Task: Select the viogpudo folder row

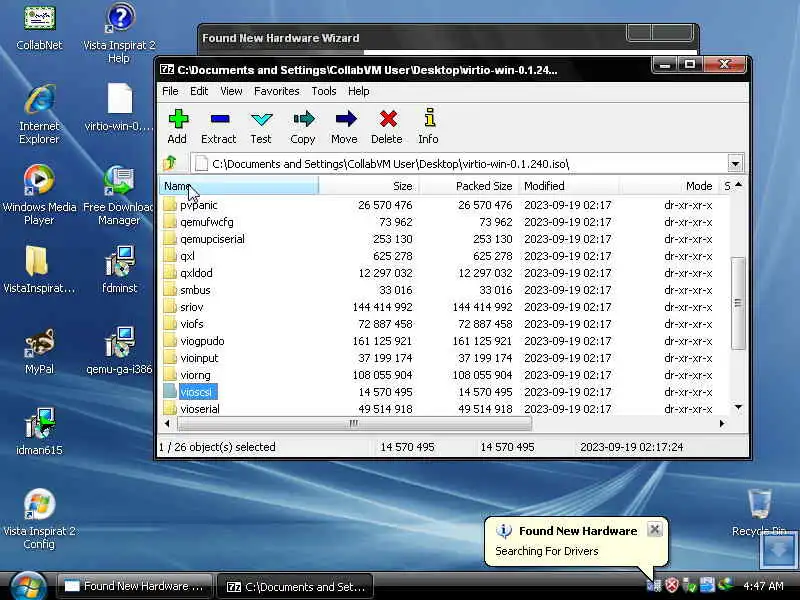Action: click(x=444, y=341)
